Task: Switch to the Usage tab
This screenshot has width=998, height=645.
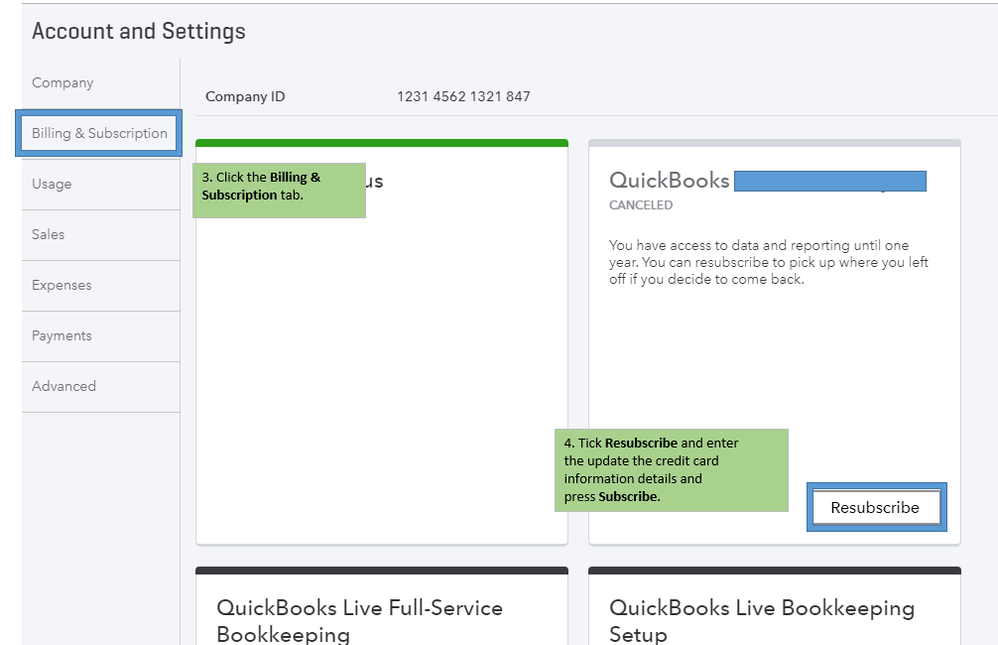Action: coord(51,184)
